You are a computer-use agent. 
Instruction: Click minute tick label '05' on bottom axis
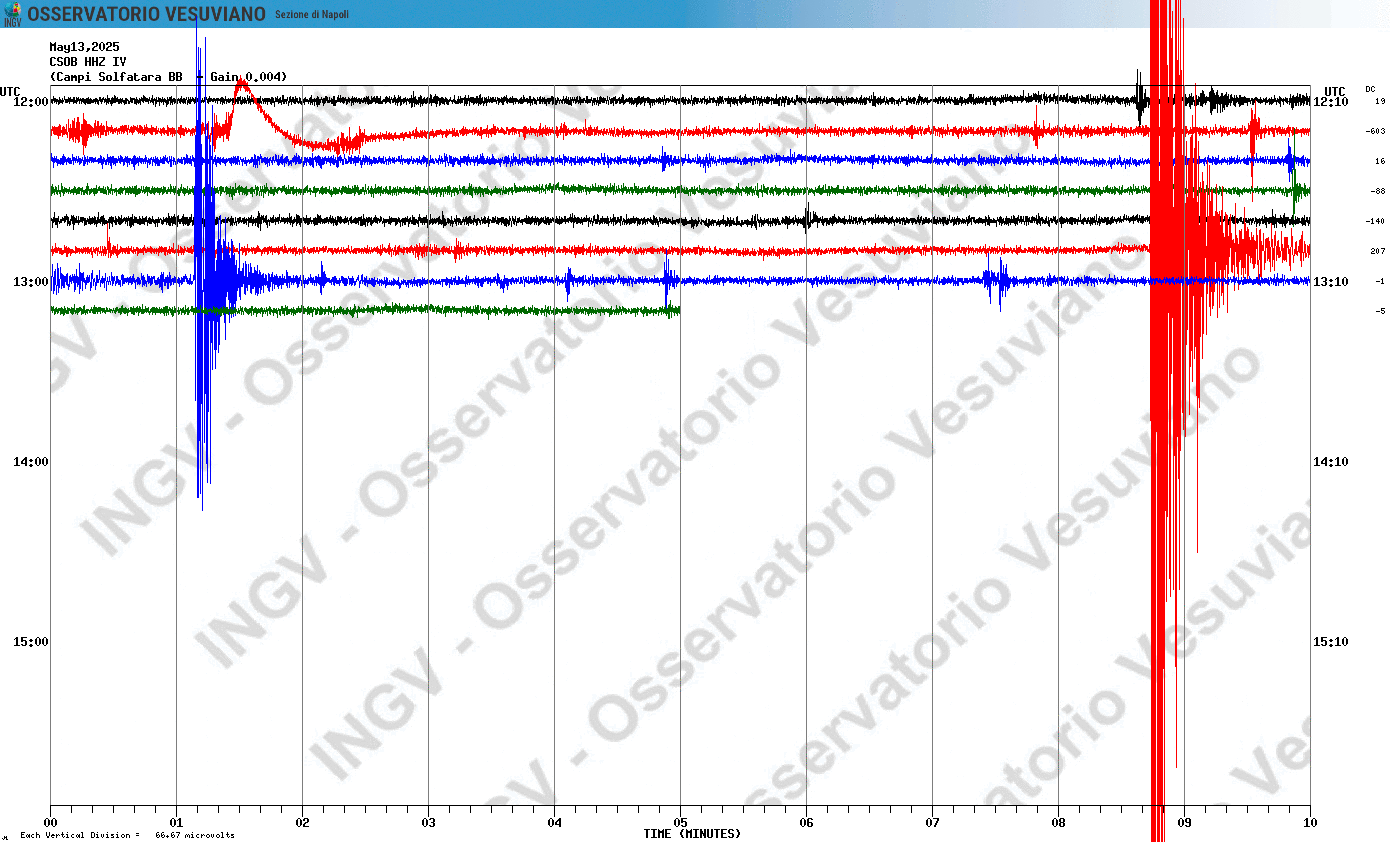681,823
